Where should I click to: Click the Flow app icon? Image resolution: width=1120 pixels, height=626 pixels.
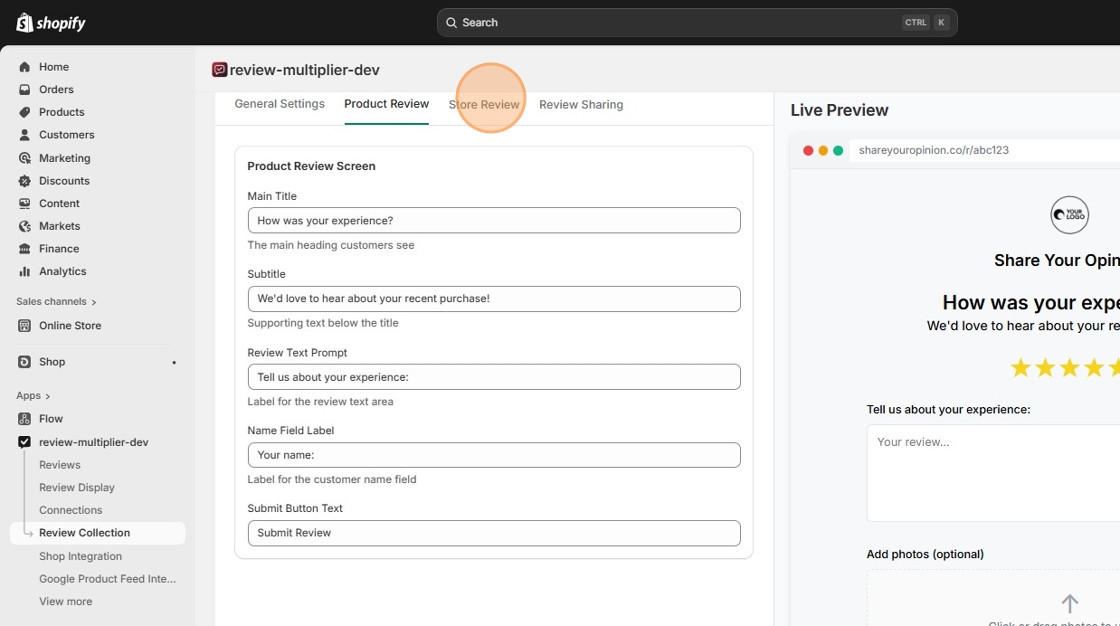(24, 419)
